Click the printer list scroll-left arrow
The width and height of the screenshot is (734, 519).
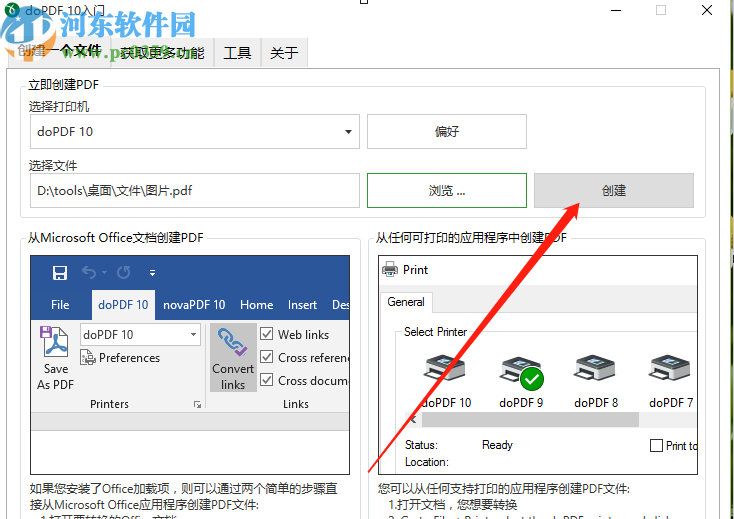pyautogui.click(x=413, y=420)
